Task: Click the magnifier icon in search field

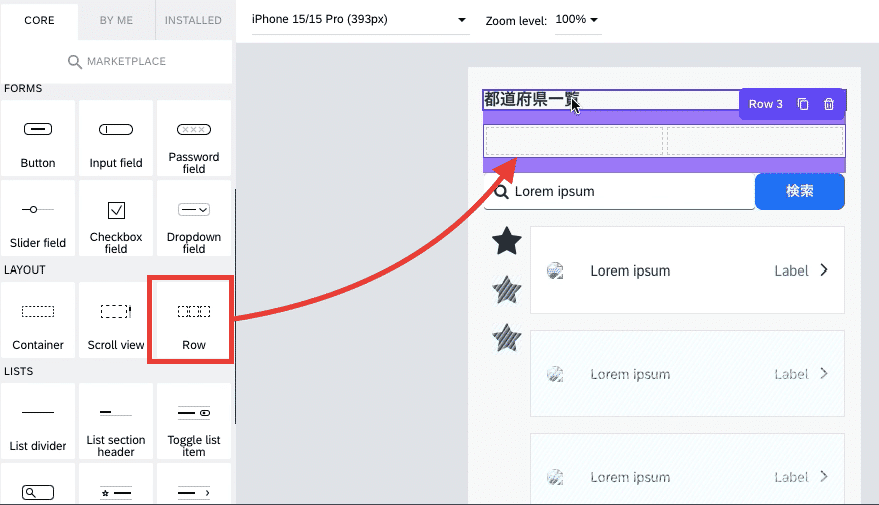Action: [x=501, y=192]
